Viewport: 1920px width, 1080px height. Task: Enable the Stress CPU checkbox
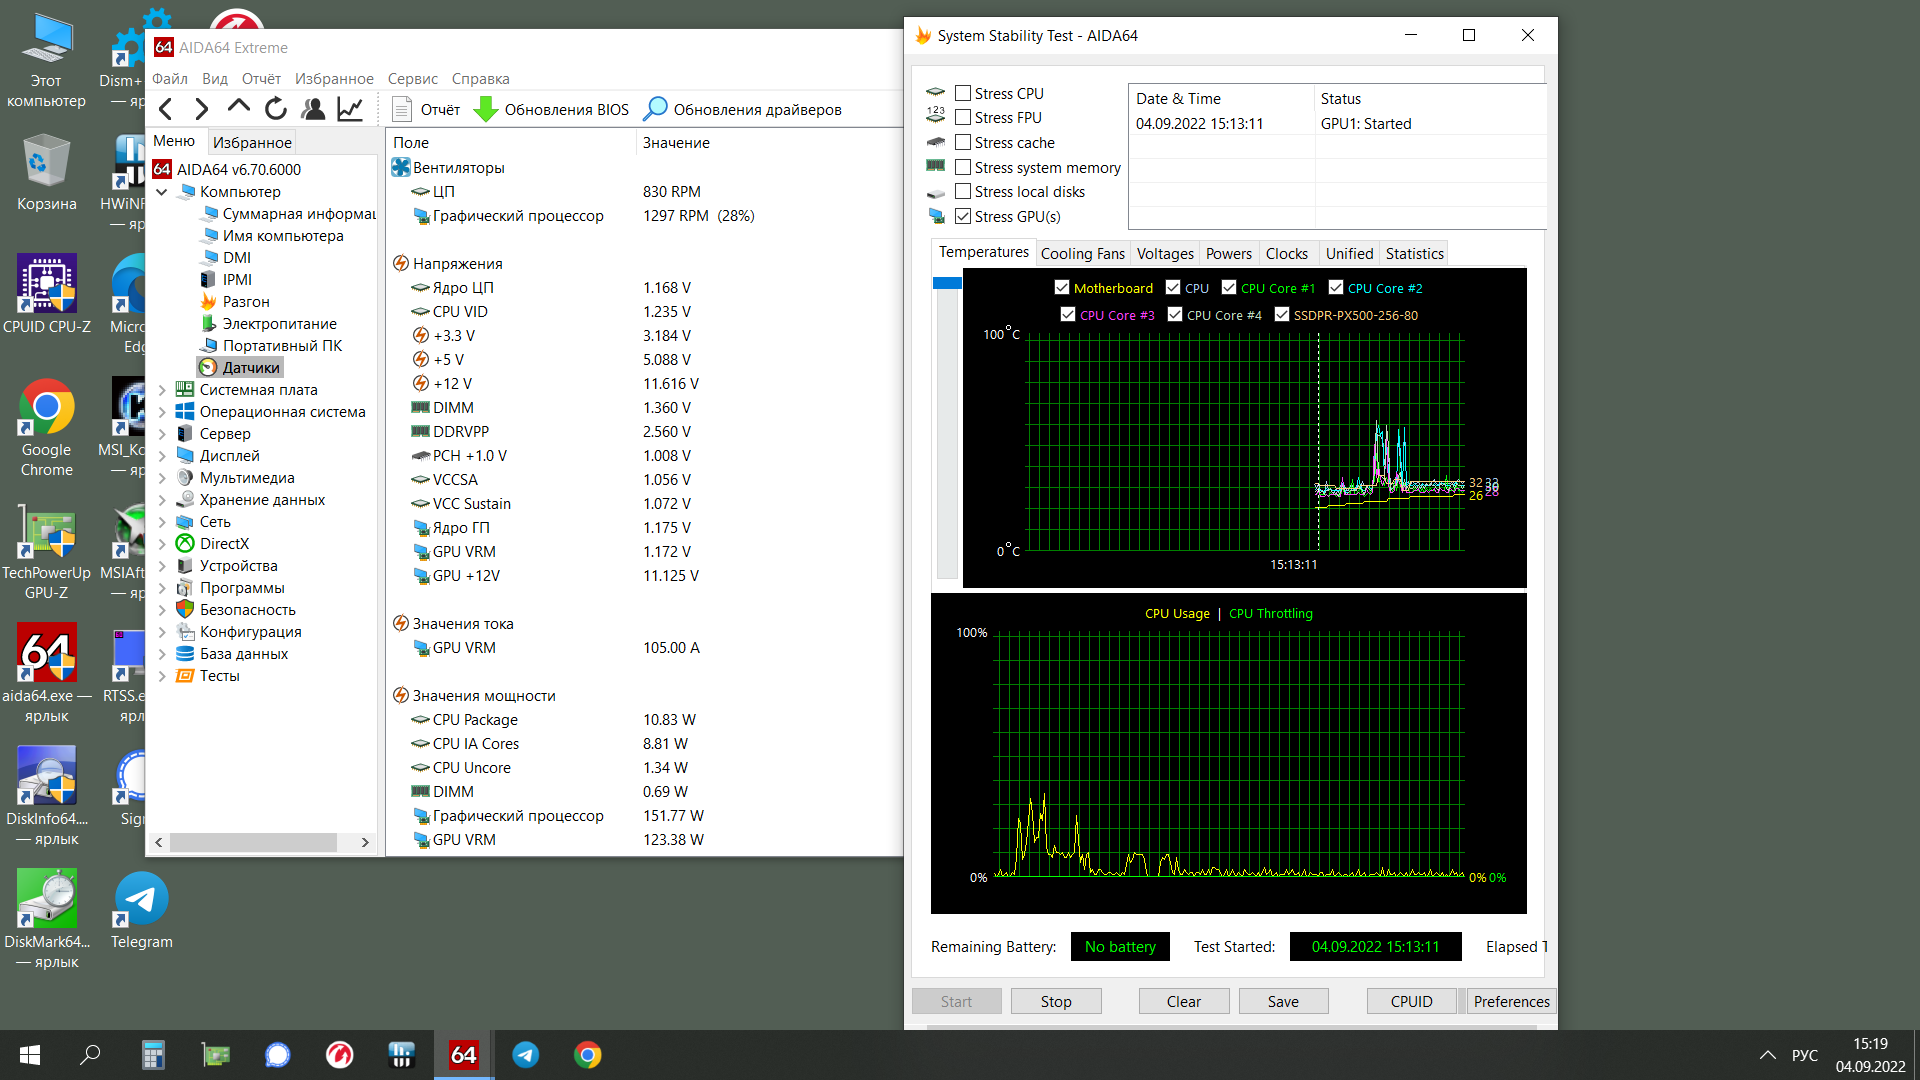coord(963,93)
